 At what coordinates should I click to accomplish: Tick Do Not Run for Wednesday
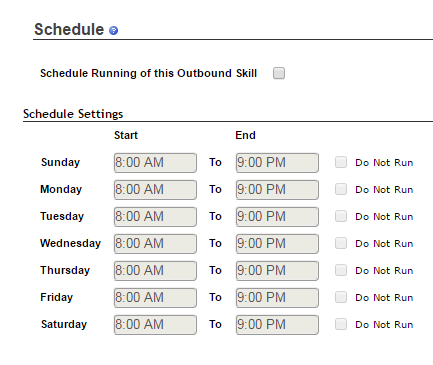(341, 243)
